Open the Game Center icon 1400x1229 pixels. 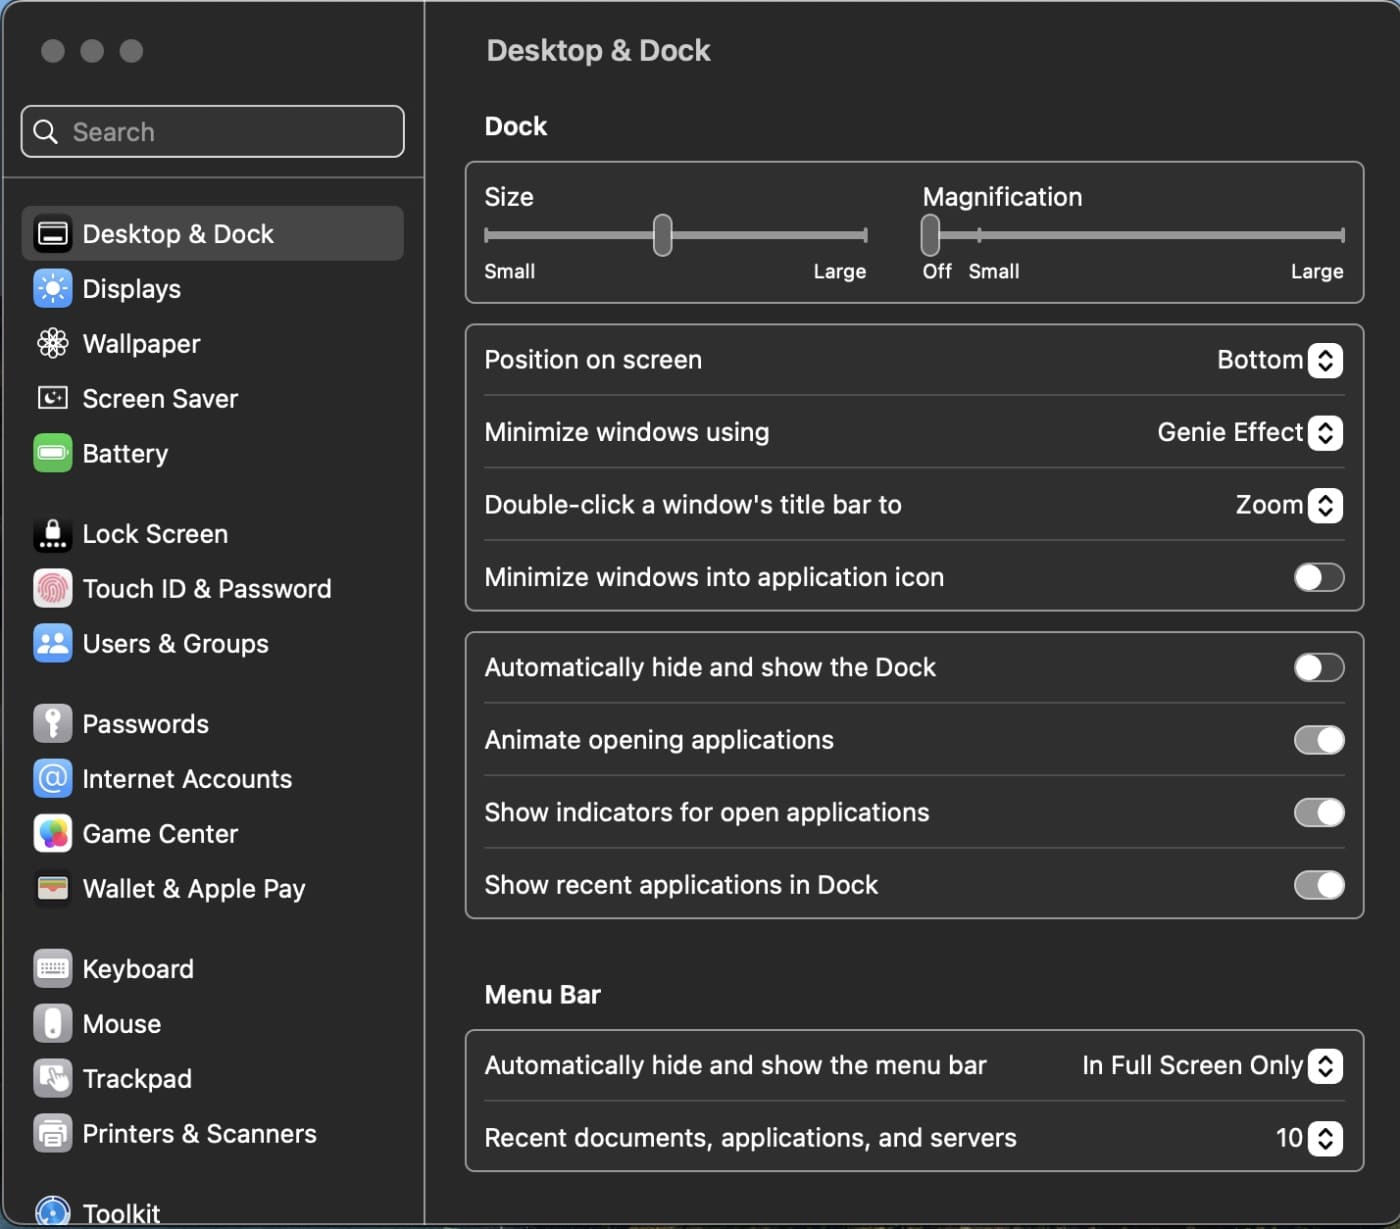coord(52,834)
